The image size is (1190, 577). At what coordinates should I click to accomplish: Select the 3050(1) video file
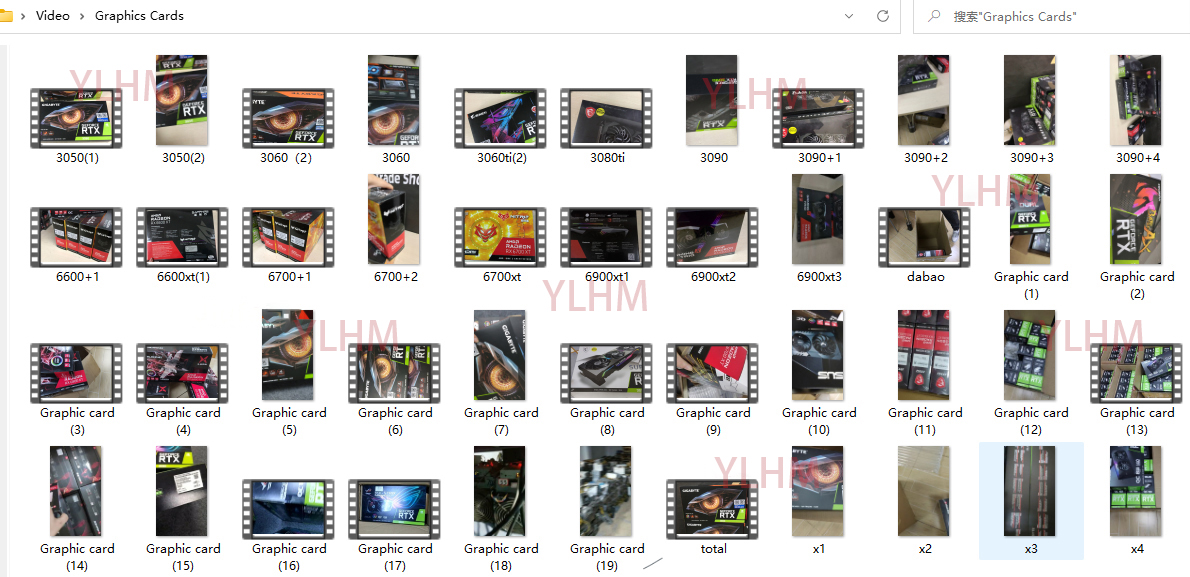point(76,118)
